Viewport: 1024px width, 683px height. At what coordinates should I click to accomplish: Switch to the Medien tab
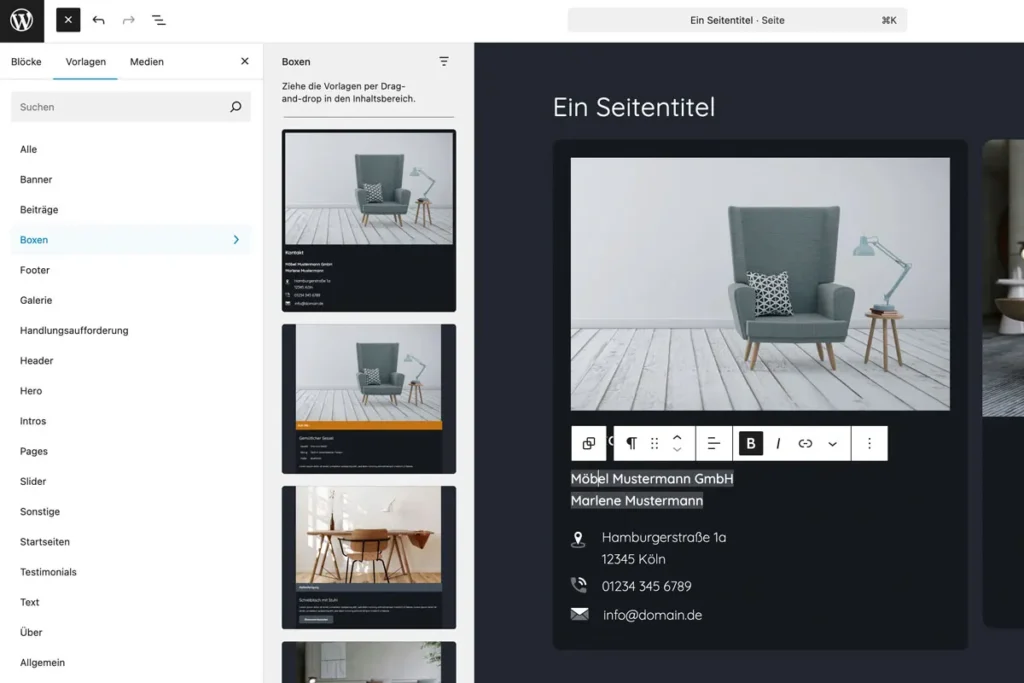147,62
